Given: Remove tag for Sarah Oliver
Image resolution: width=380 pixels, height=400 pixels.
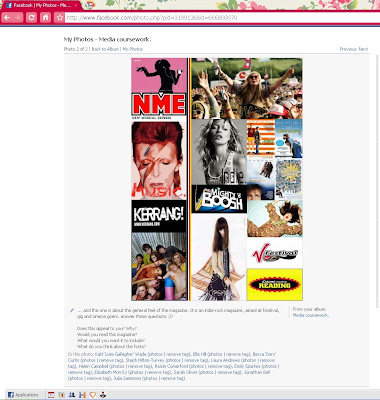Looking at the screenshot, I should click(x=229, y=372).
